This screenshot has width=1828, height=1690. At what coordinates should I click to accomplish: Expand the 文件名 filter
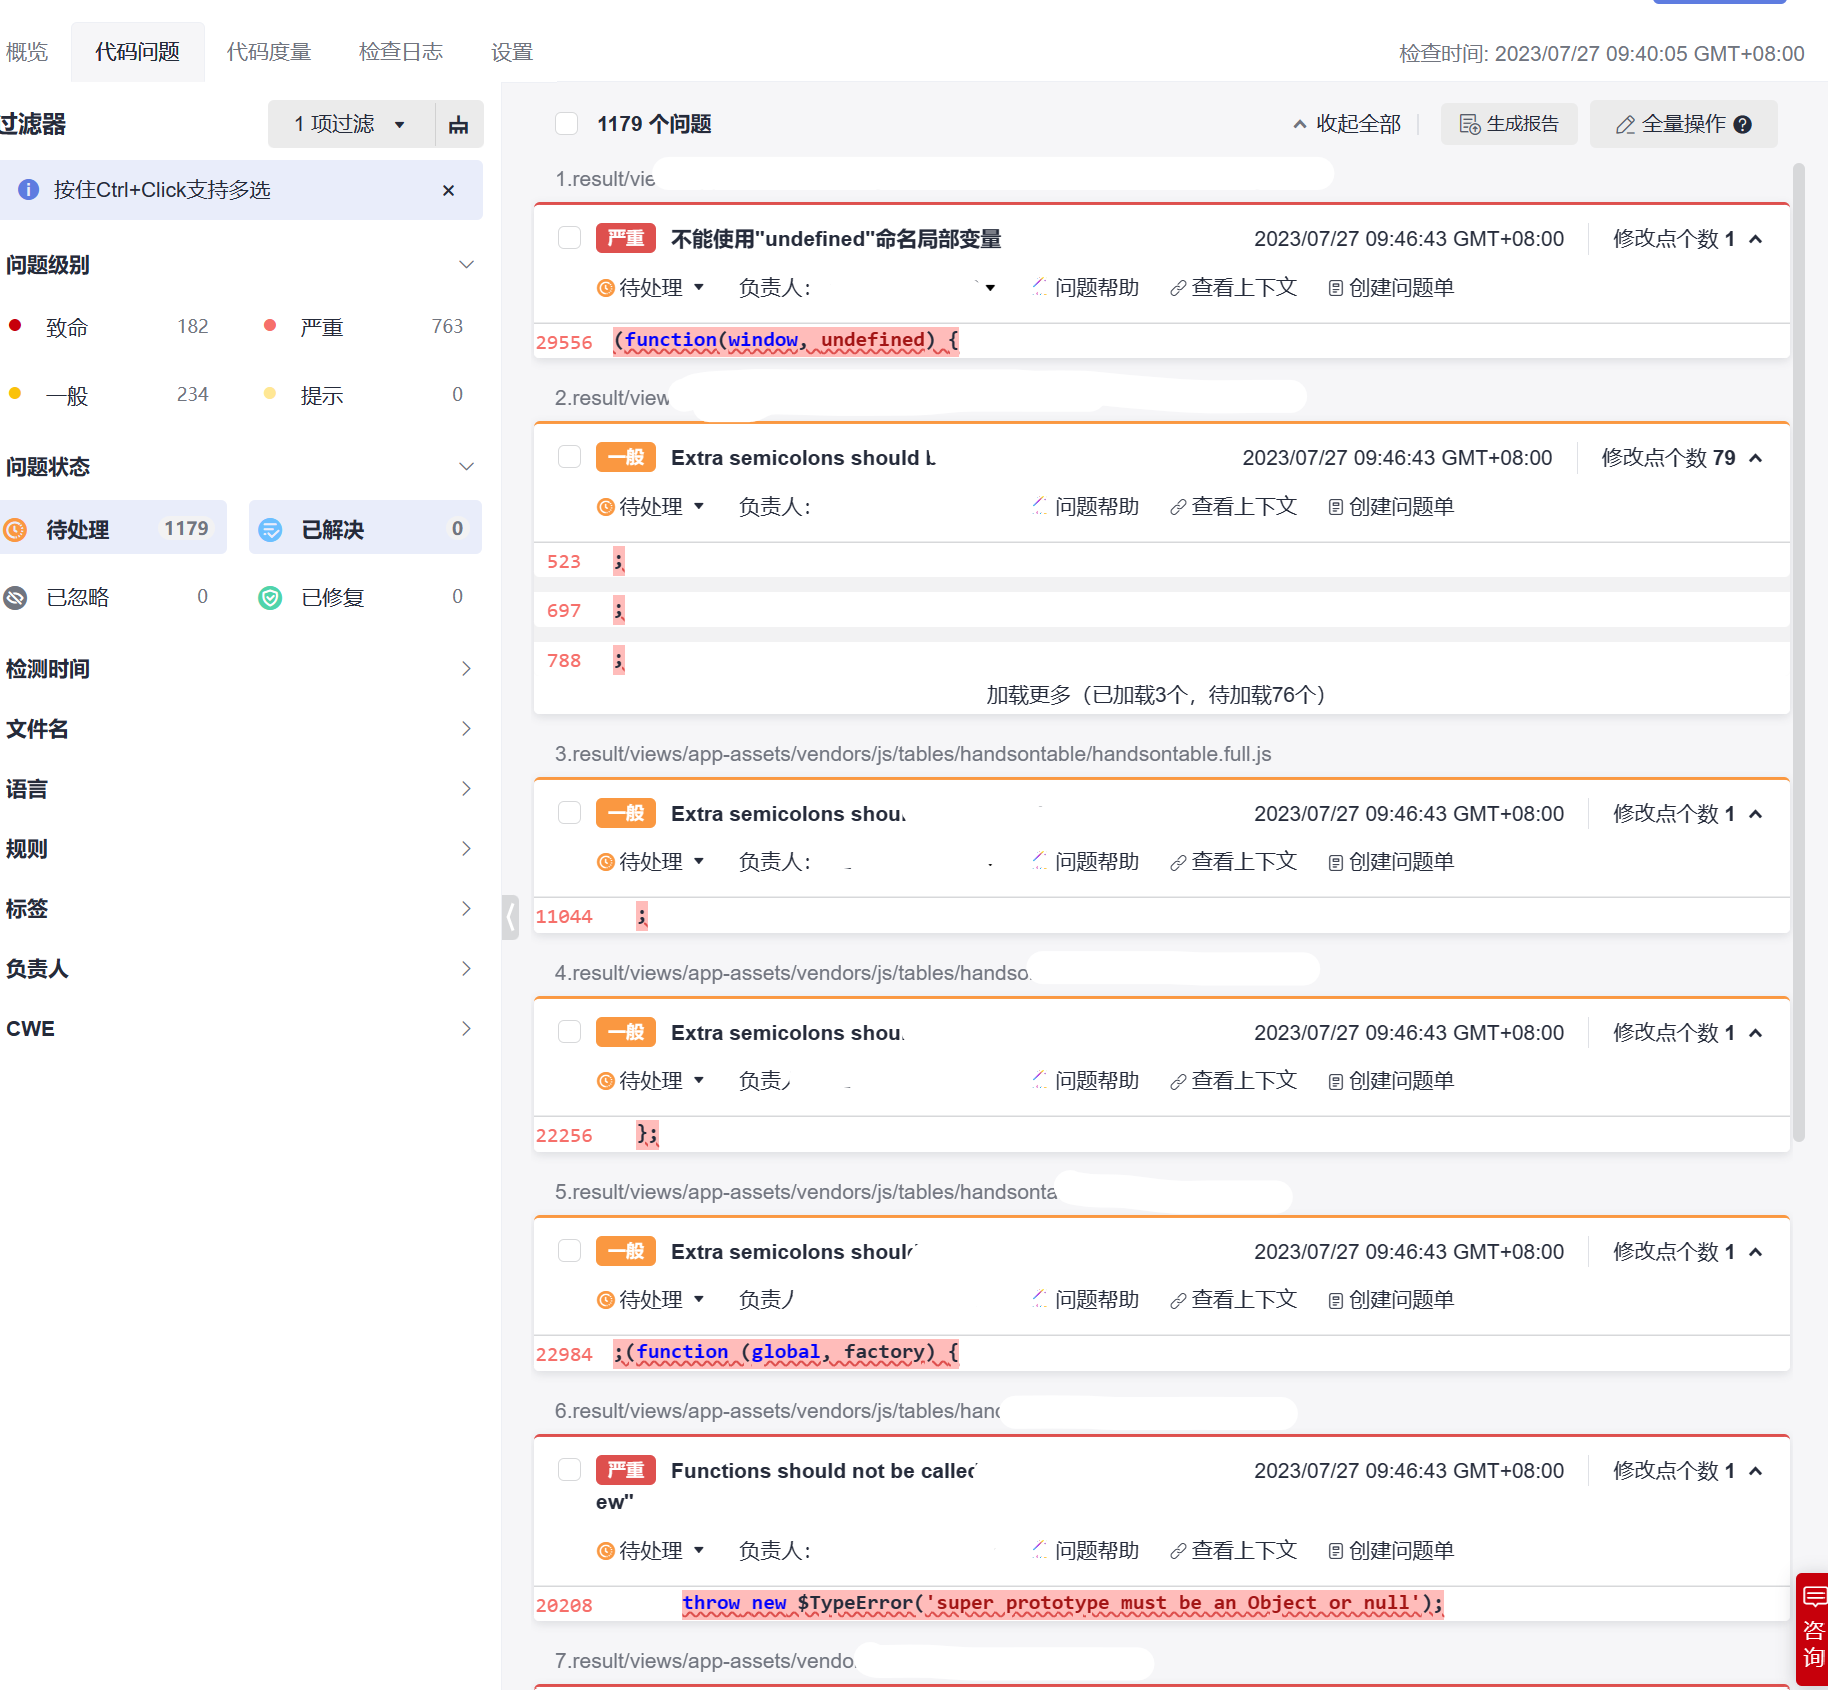(466, 729)
